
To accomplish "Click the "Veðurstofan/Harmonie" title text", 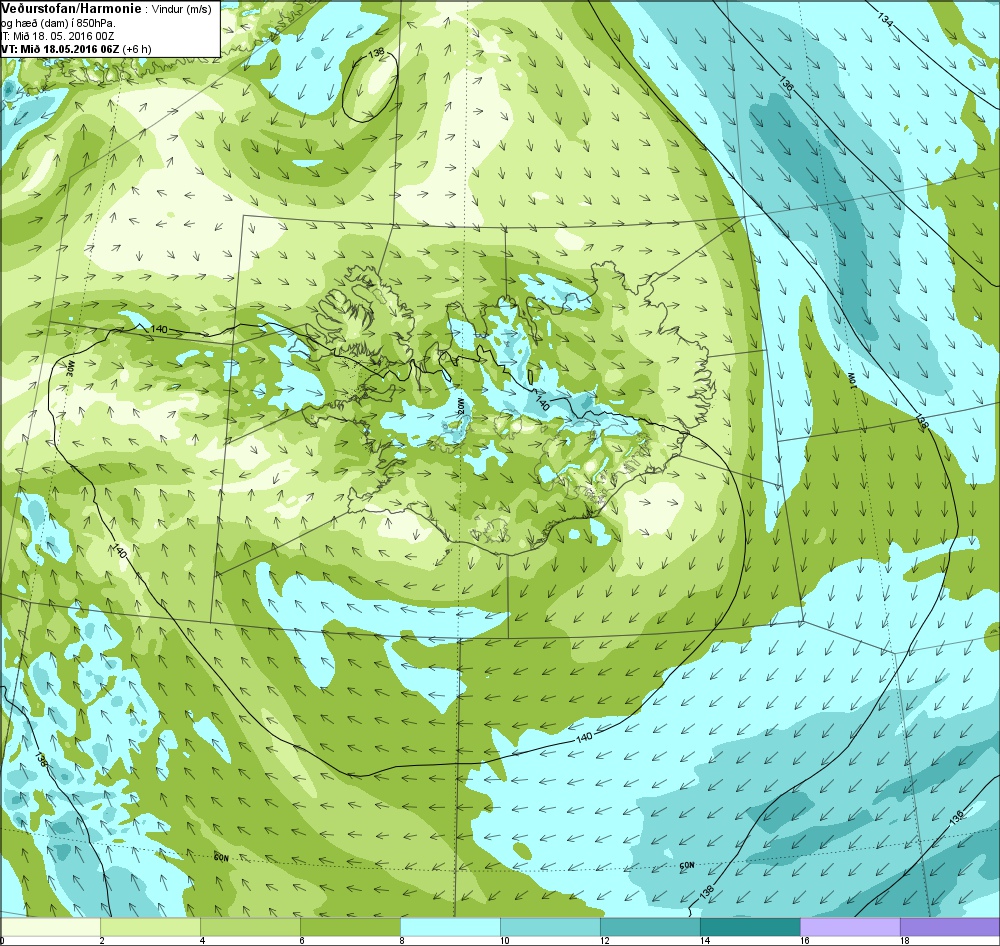I will 71,9.
